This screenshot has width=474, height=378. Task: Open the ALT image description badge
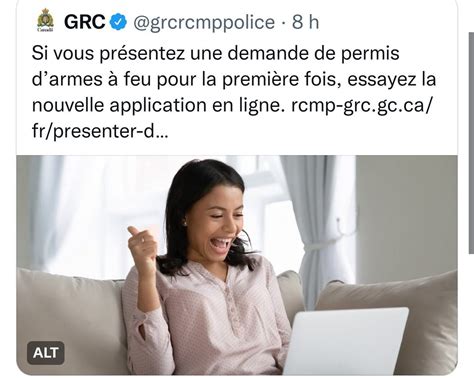coord(46,353)
